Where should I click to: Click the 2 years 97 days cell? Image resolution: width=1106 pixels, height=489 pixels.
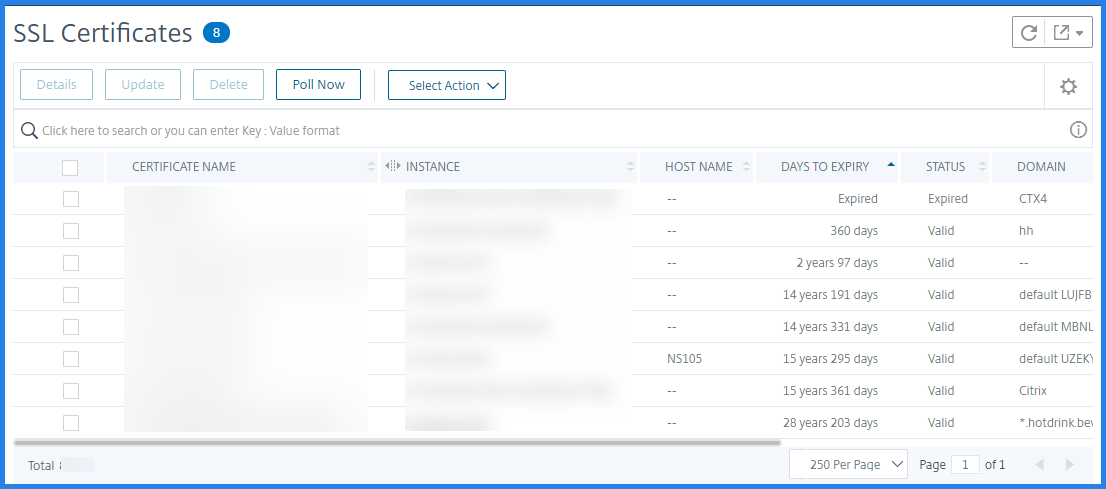pyautogui.click(x=837, y=262)
